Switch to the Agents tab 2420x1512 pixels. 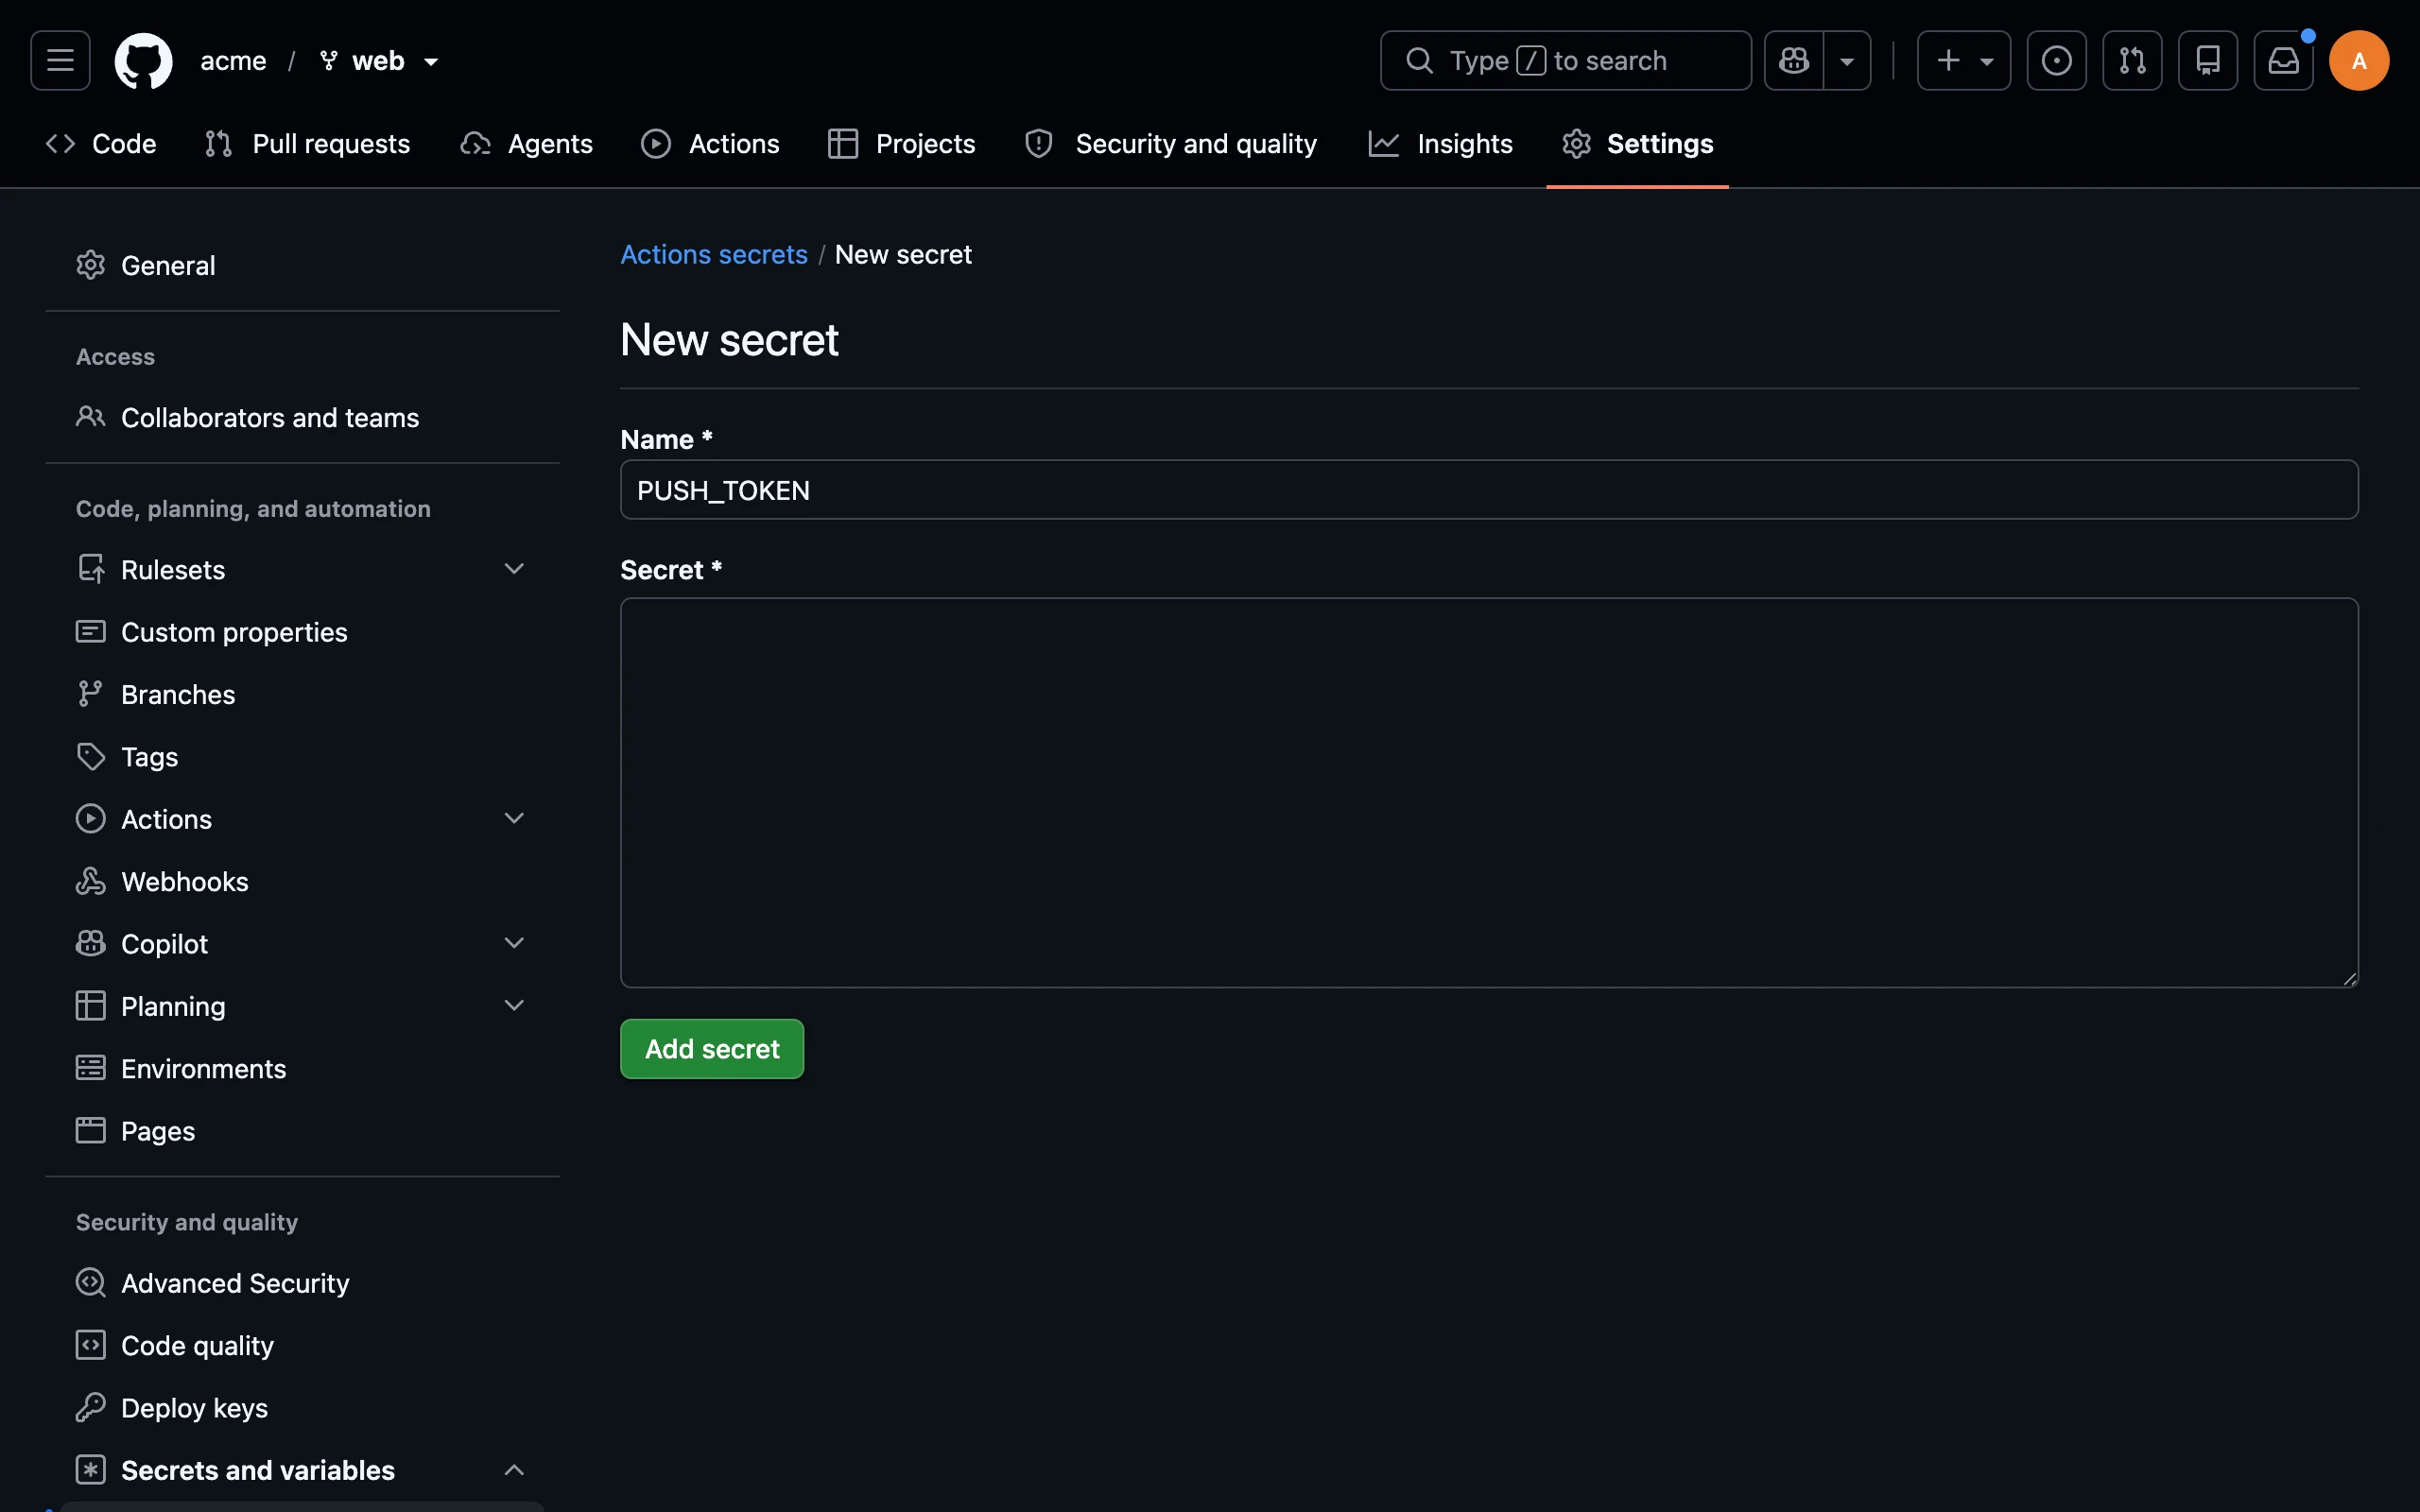click(527, 144)
